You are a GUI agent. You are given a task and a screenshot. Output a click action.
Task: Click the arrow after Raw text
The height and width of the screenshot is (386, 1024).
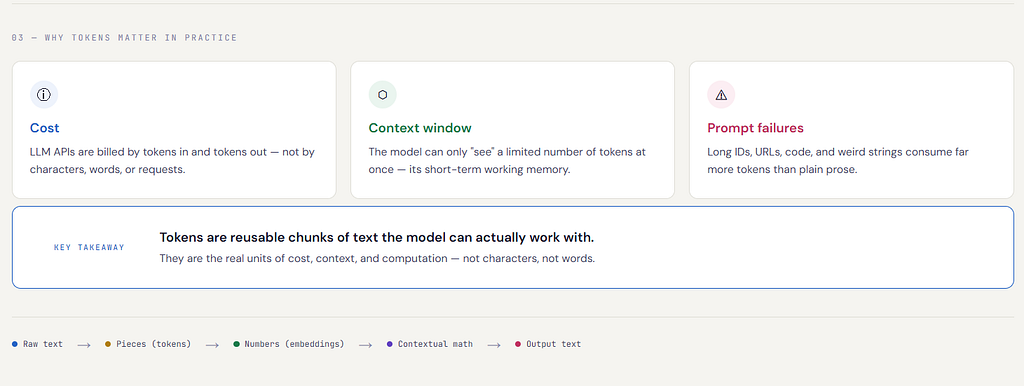click(x=84, y=344)
